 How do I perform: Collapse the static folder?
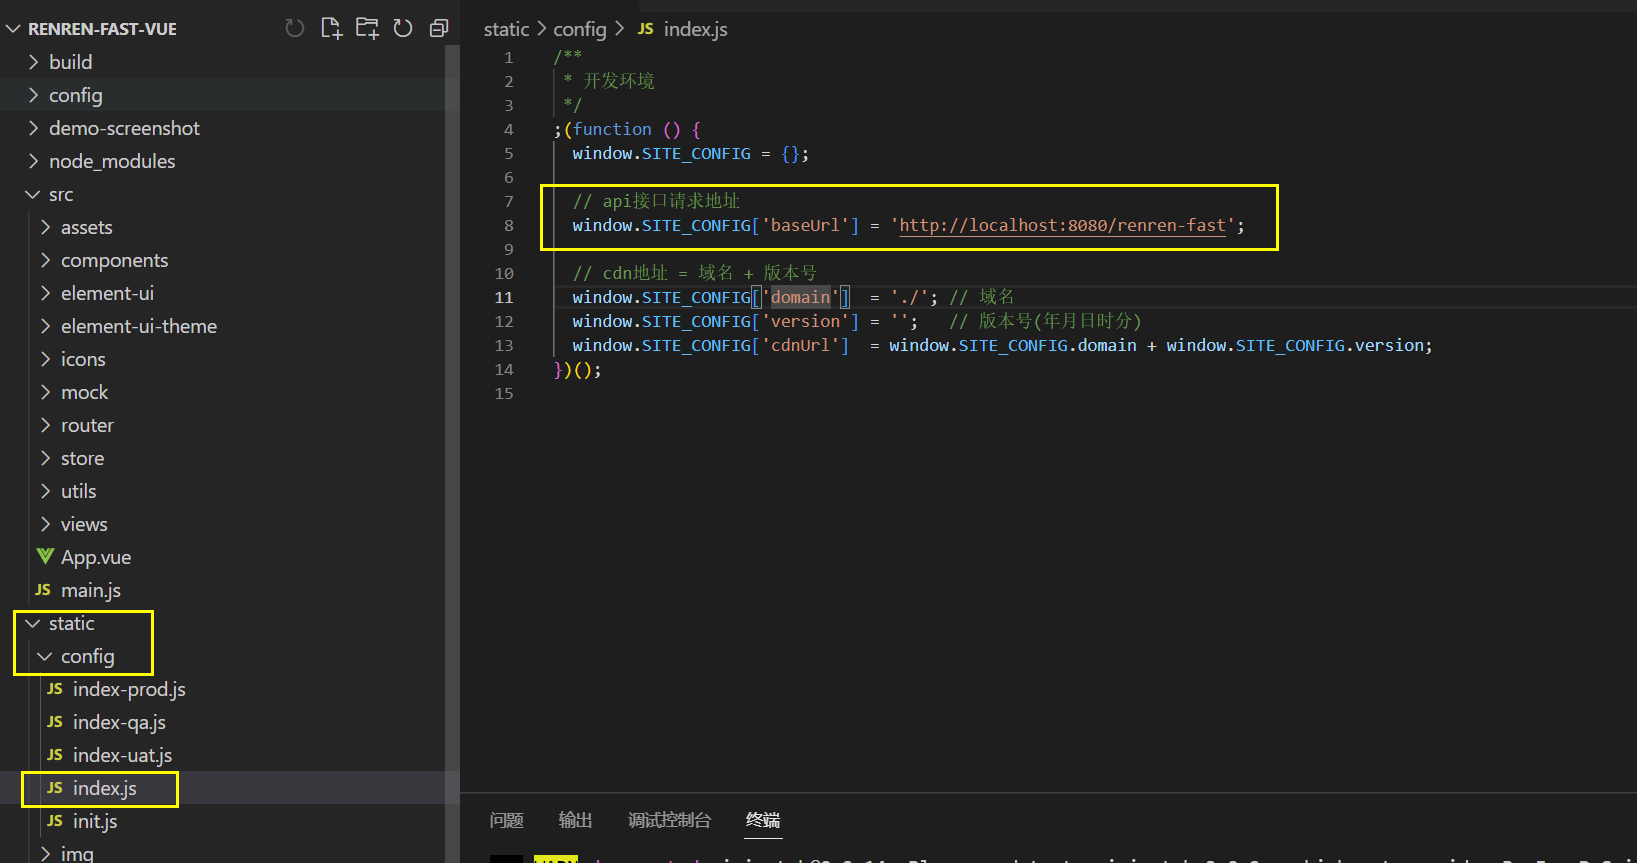33,623
